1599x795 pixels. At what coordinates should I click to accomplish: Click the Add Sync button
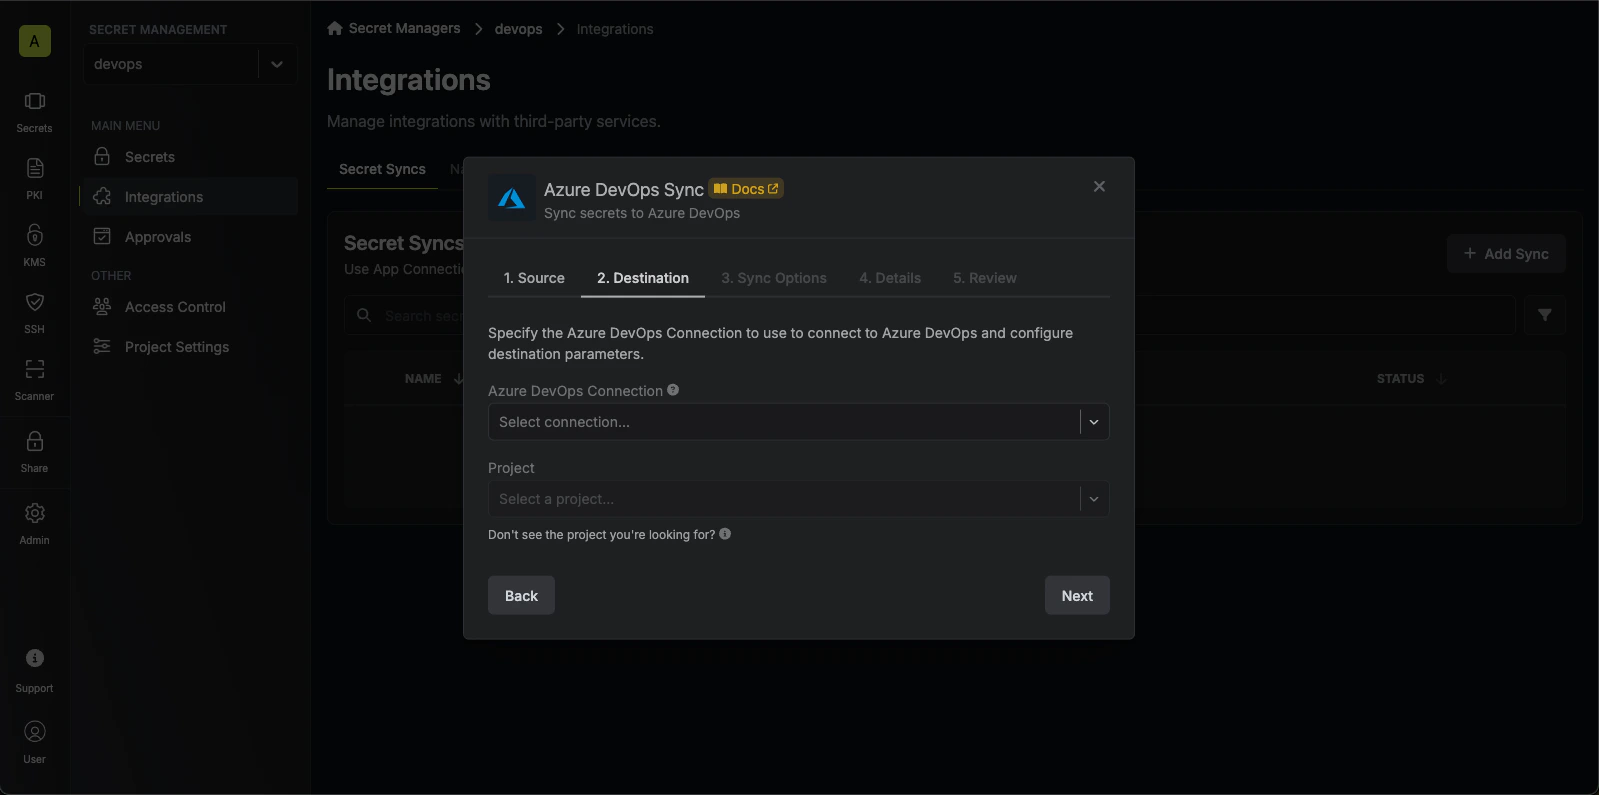point(1506,254)
